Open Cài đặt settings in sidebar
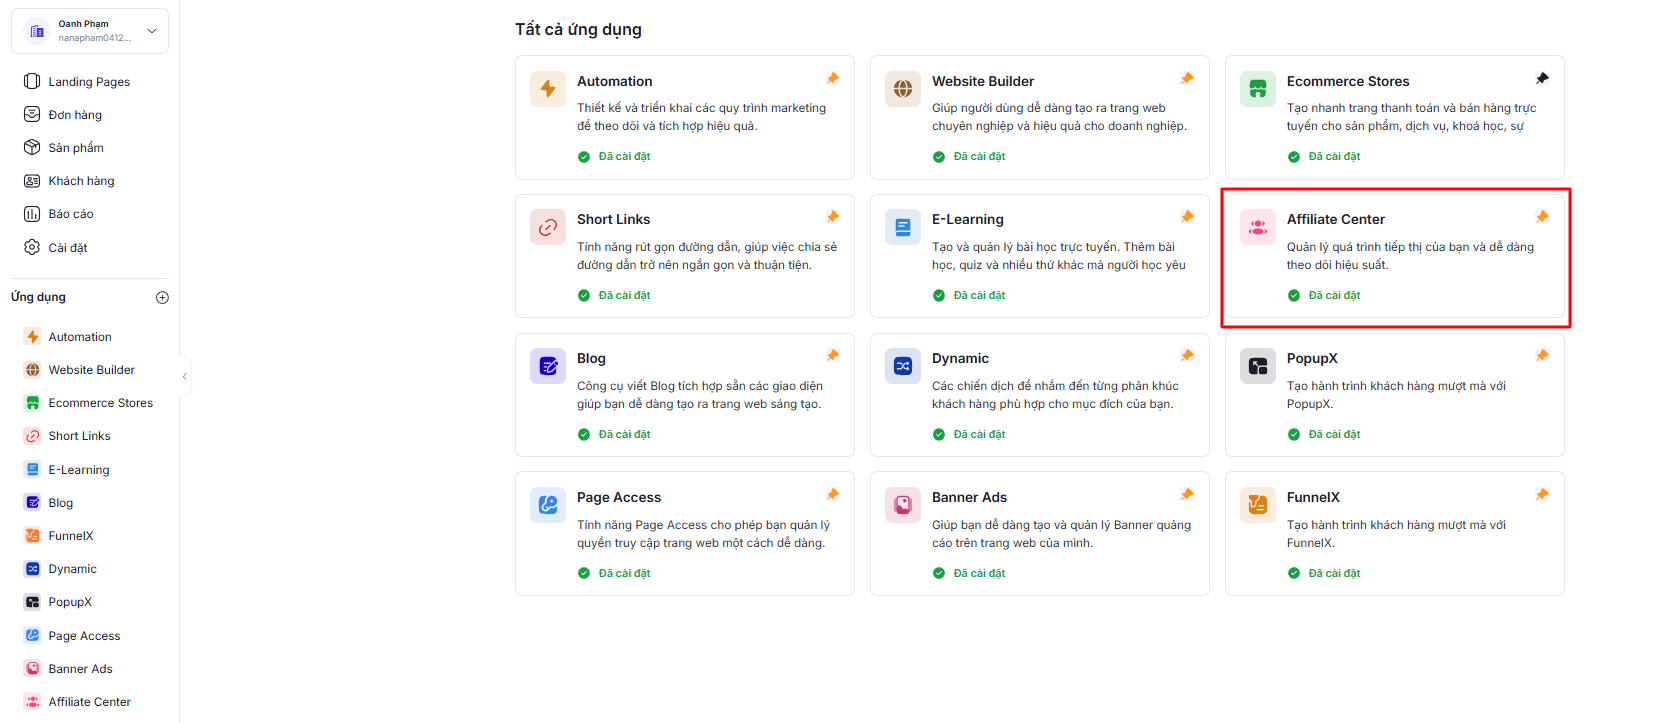This screenshot has width=1672, height=723. point(67,248)
